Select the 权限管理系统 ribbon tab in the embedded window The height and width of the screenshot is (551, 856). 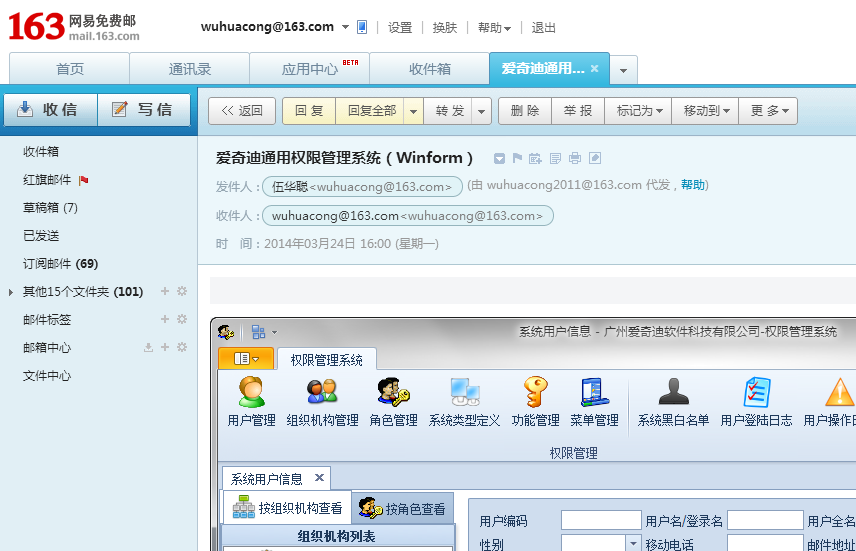coord(326,360)
